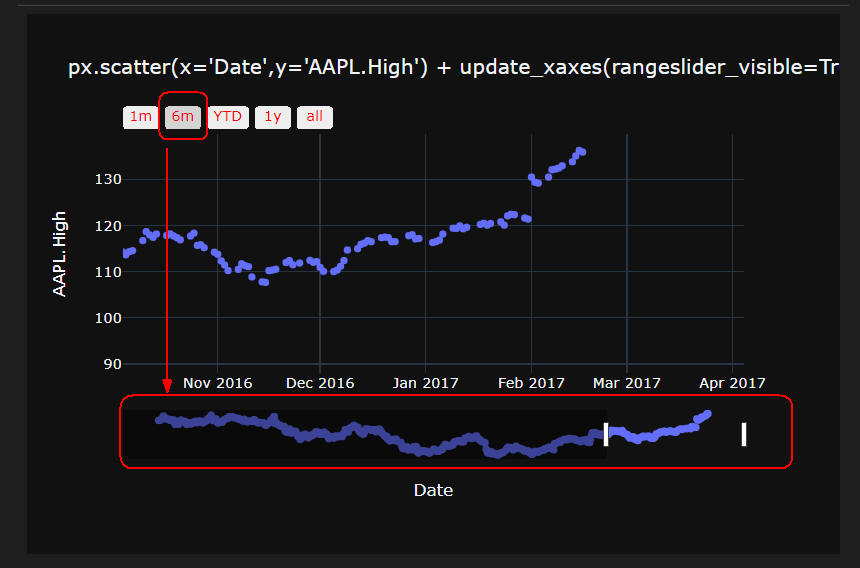This screenshot has height=568, width=860.
Task: Click the 120 y-axis tick label
Action: point(108,226)
